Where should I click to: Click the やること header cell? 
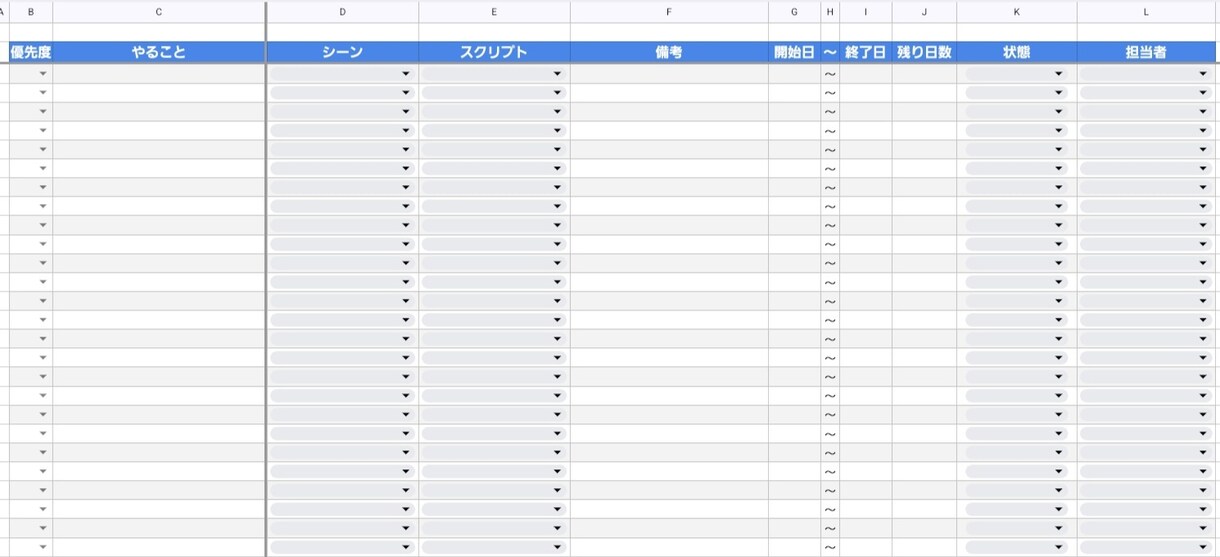pos(159,52)
